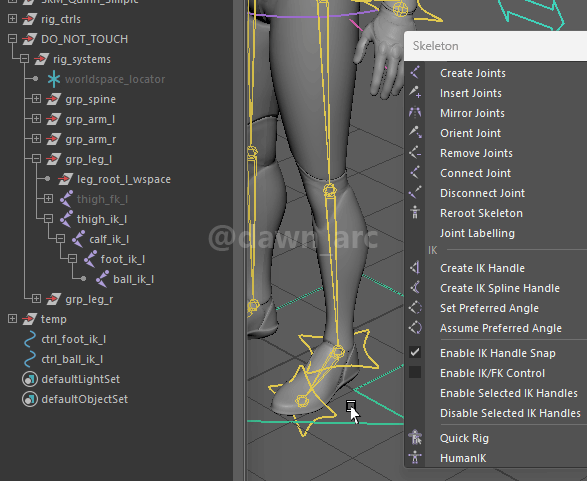Expand the rig_ctrls node
The width and height of the screenshot is (587, 481).
[12, 18]
